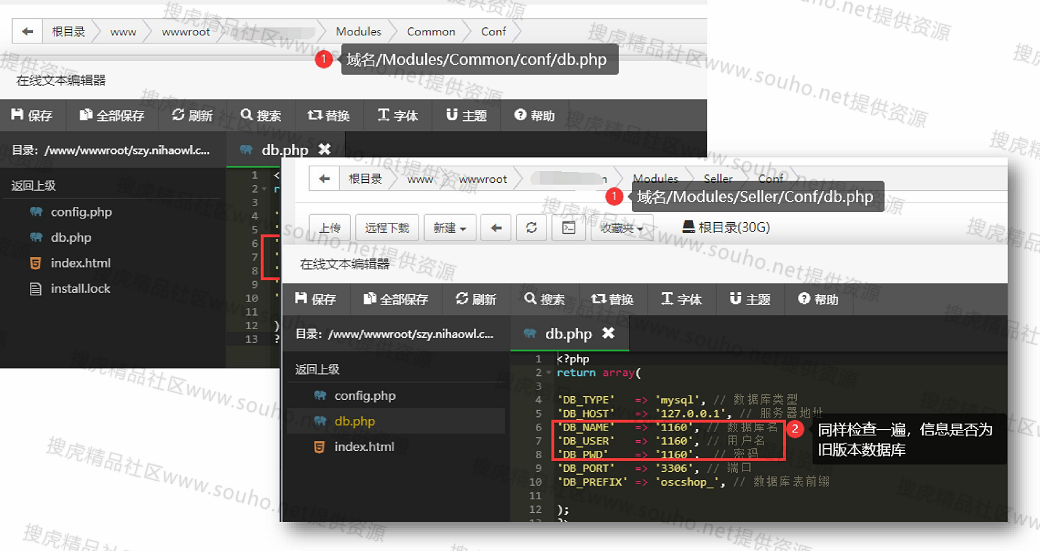Click 保存 in front Seller editor toolbar
The height and width of the screenshot is (551, 1040).
316,299
